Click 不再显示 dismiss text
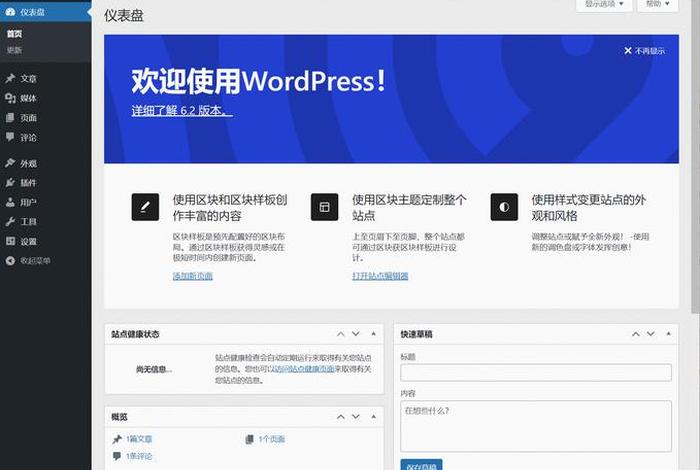700x470 pixels. [650, 51]
